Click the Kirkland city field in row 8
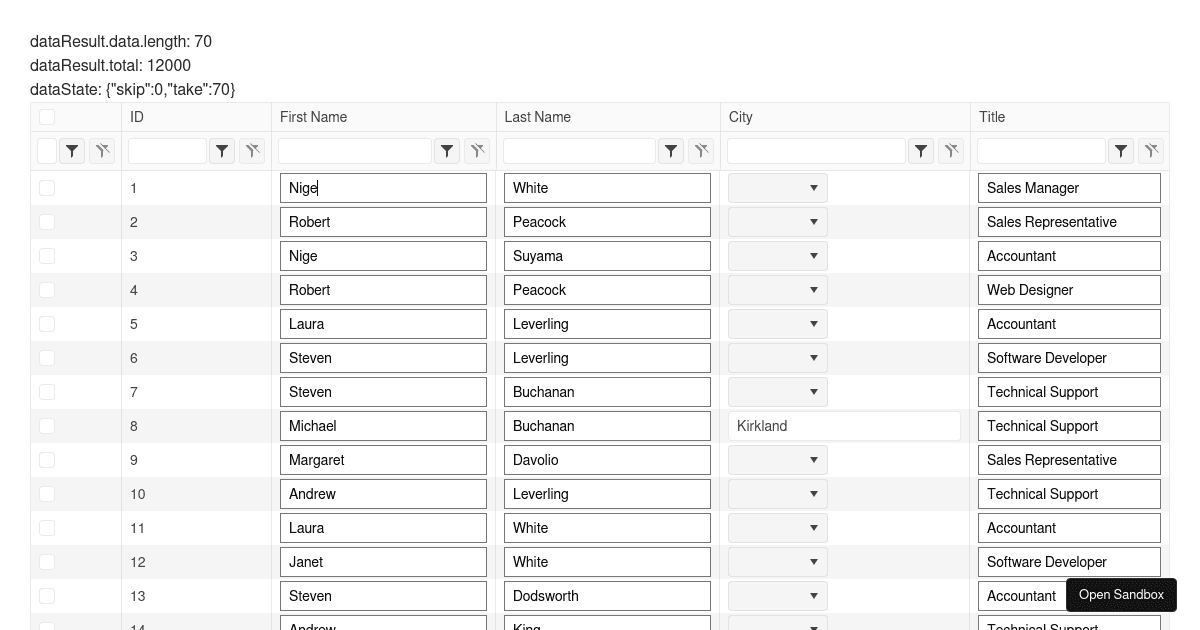The height and width of the screenshot is (630, 1200). [844, 426]
